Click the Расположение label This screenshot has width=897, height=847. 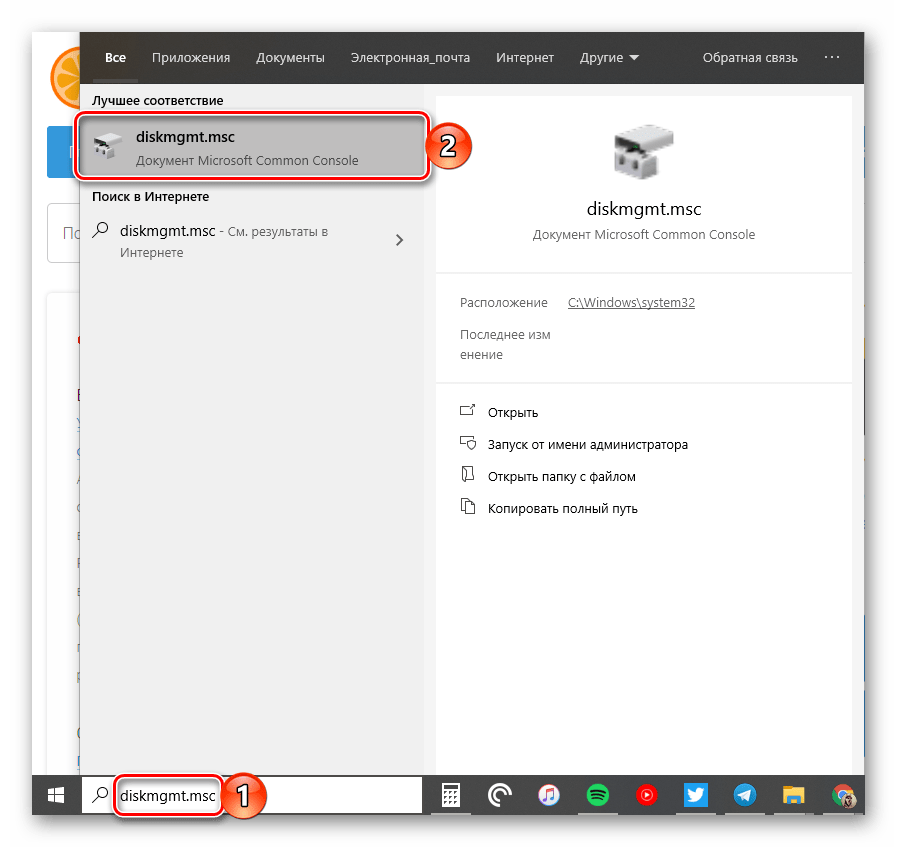pyautogui.click(x=503, y=303)
